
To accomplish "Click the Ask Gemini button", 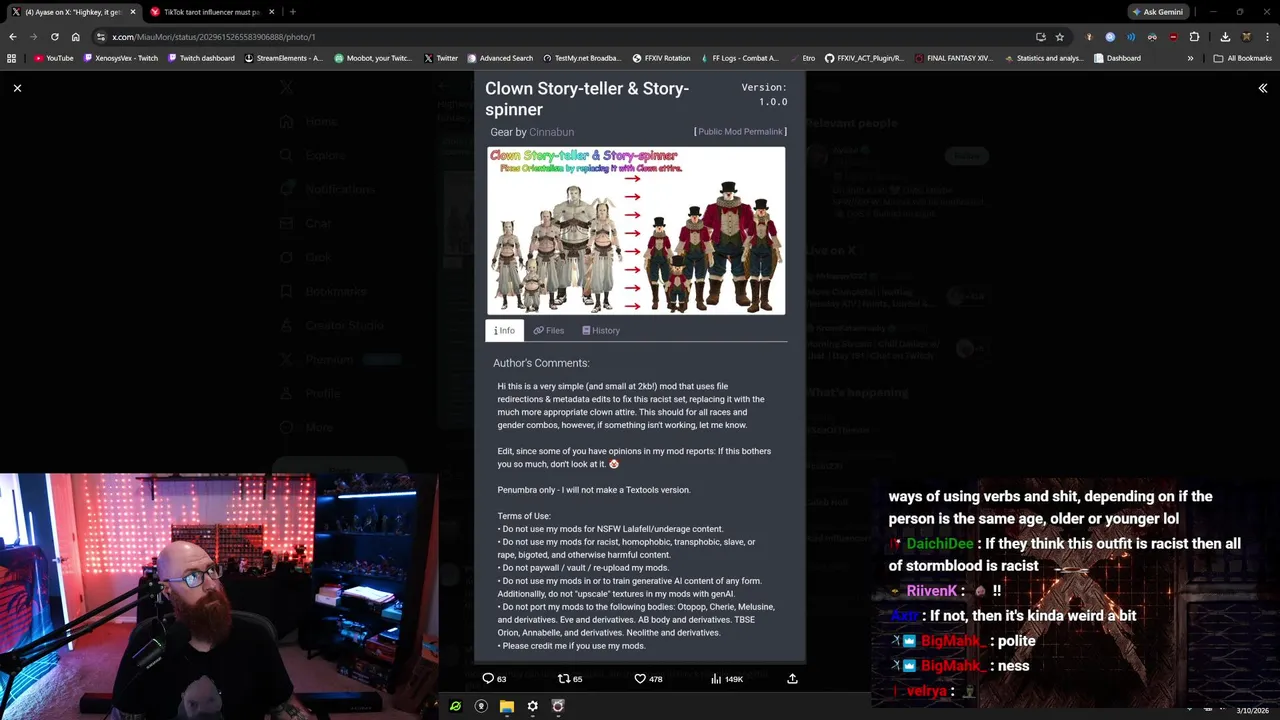I will [x=1157, y=12].
